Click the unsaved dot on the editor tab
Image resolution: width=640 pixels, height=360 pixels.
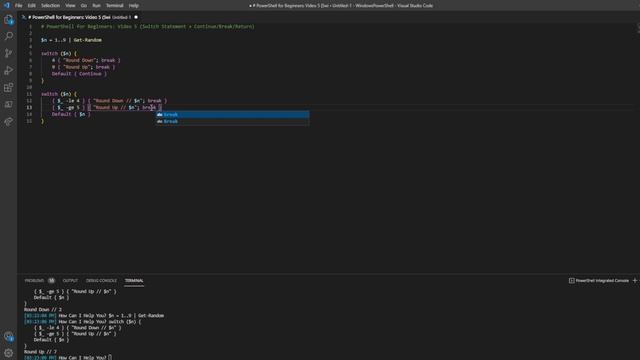coord(136,17)
